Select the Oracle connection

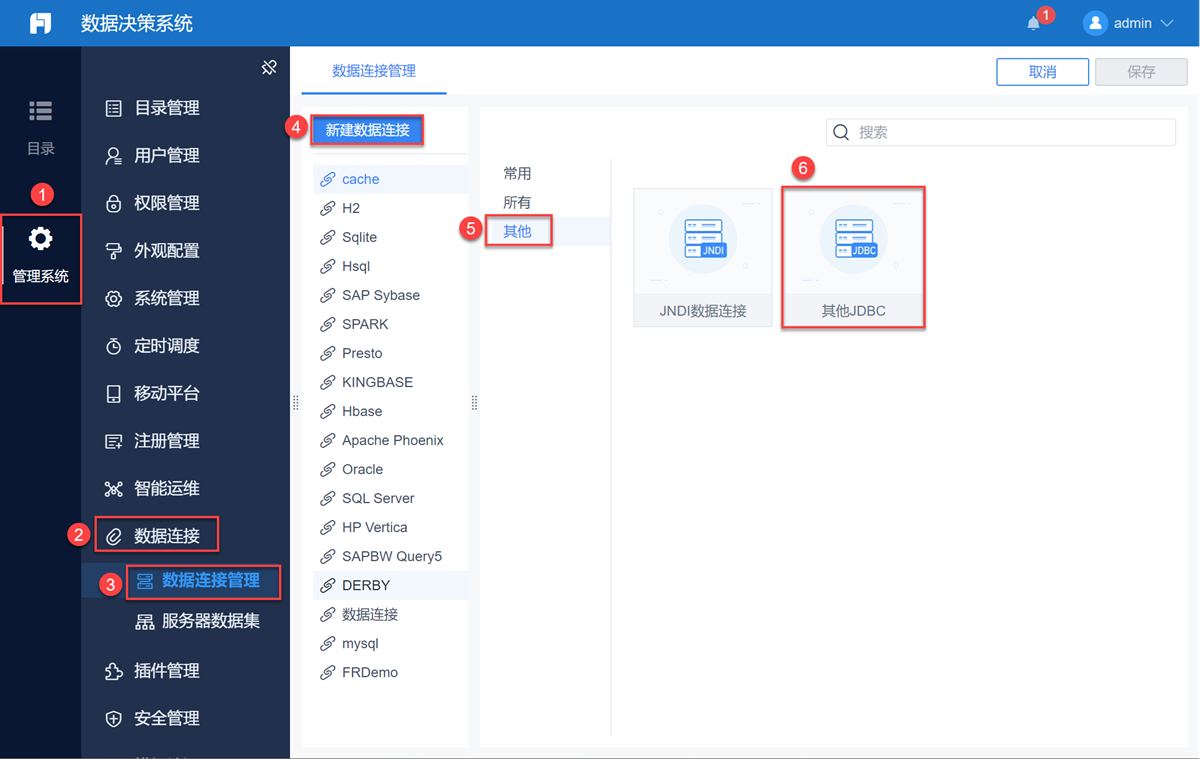tap(390, 470)
